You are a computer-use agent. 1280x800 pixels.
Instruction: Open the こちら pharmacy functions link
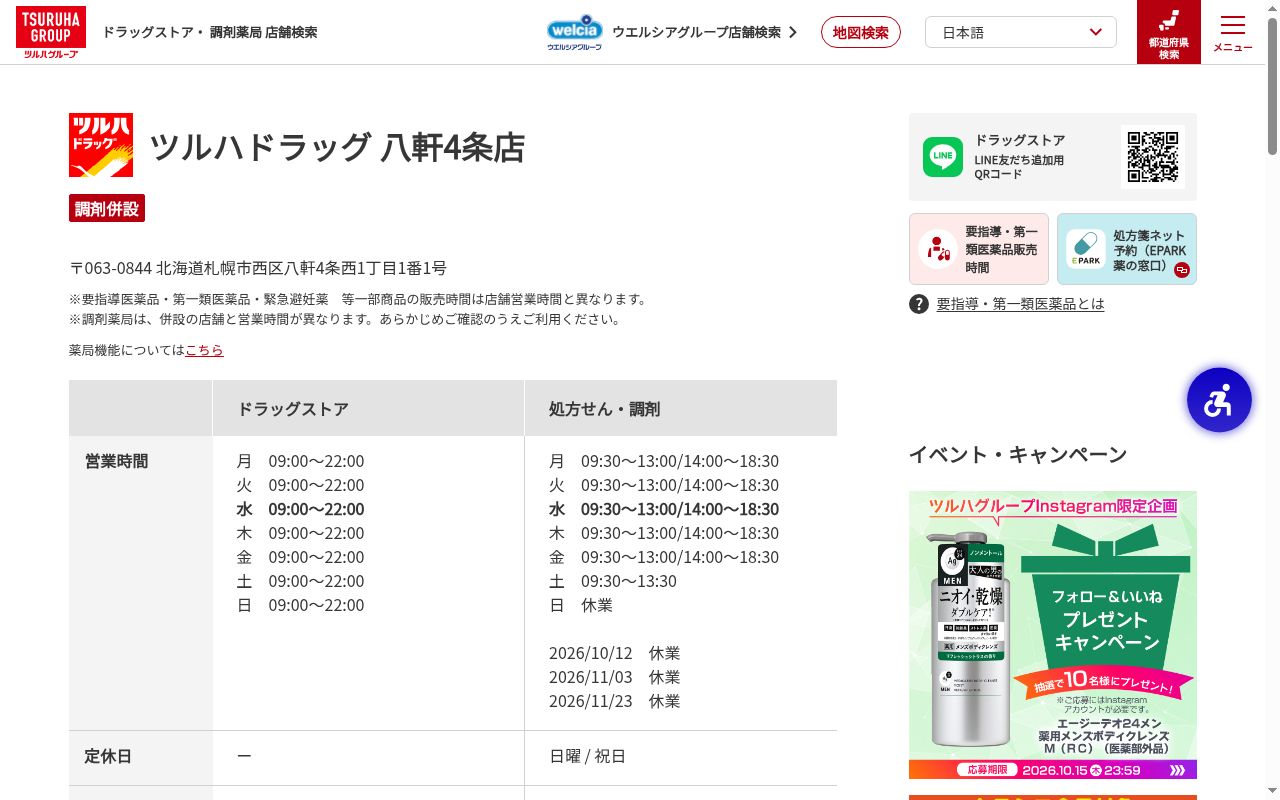click(x=204, y=350)
